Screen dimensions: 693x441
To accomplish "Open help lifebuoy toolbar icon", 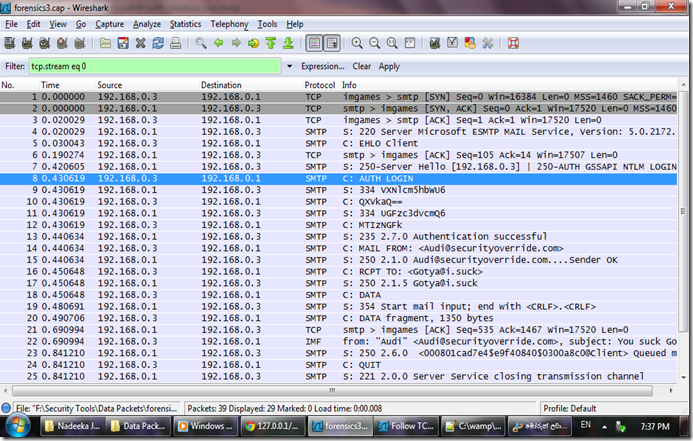I will (x=513, y=43).
